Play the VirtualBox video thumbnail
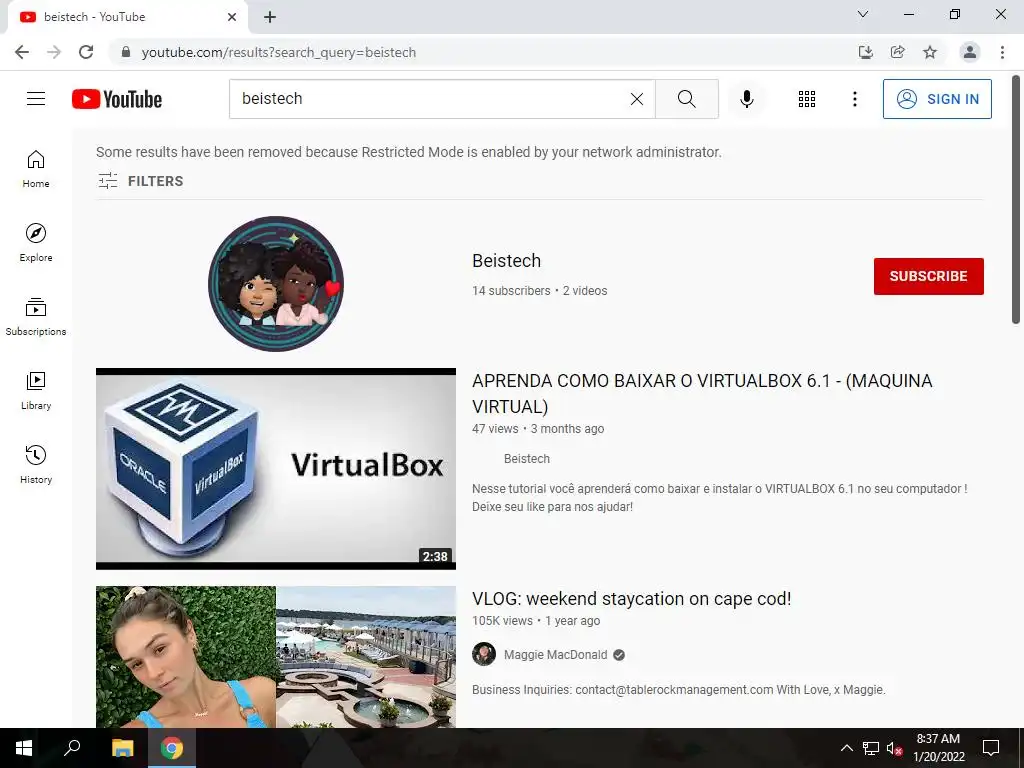 [276, 469]
